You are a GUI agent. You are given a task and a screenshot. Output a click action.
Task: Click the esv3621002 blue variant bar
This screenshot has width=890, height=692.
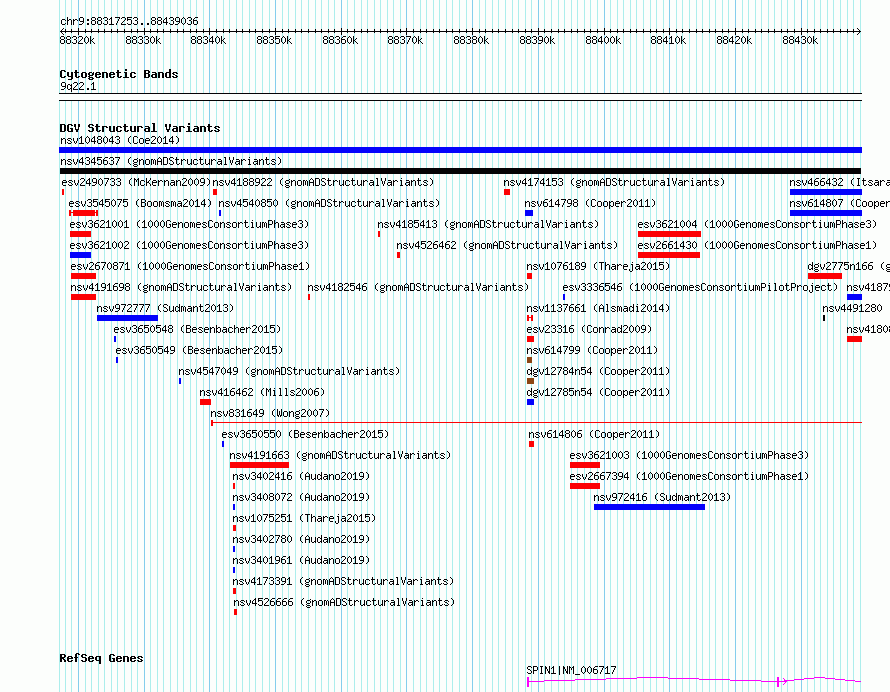pos(81,255)
